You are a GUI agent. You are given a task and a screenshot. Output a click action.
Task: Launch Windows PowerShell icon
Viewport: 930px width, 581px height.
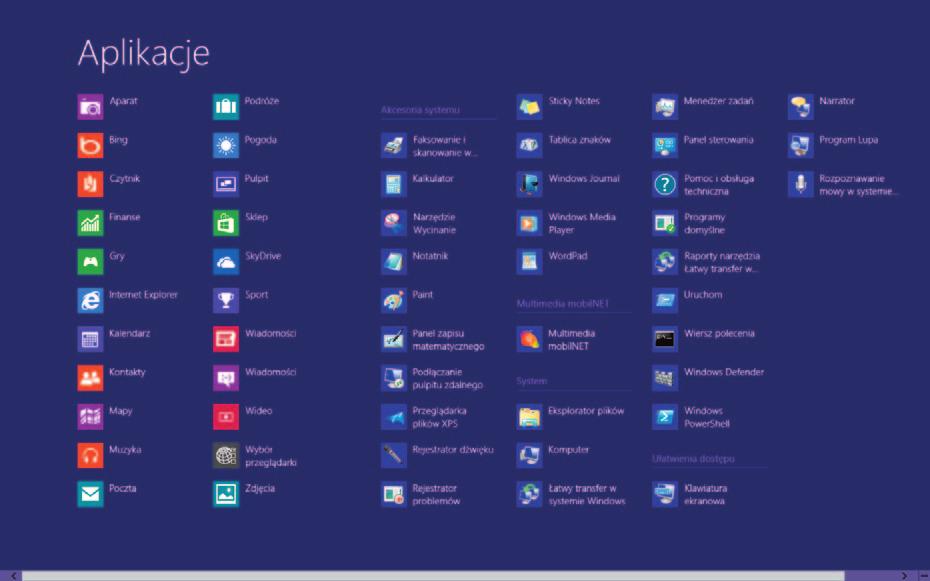pyautogui.click(x=665, y=416)
